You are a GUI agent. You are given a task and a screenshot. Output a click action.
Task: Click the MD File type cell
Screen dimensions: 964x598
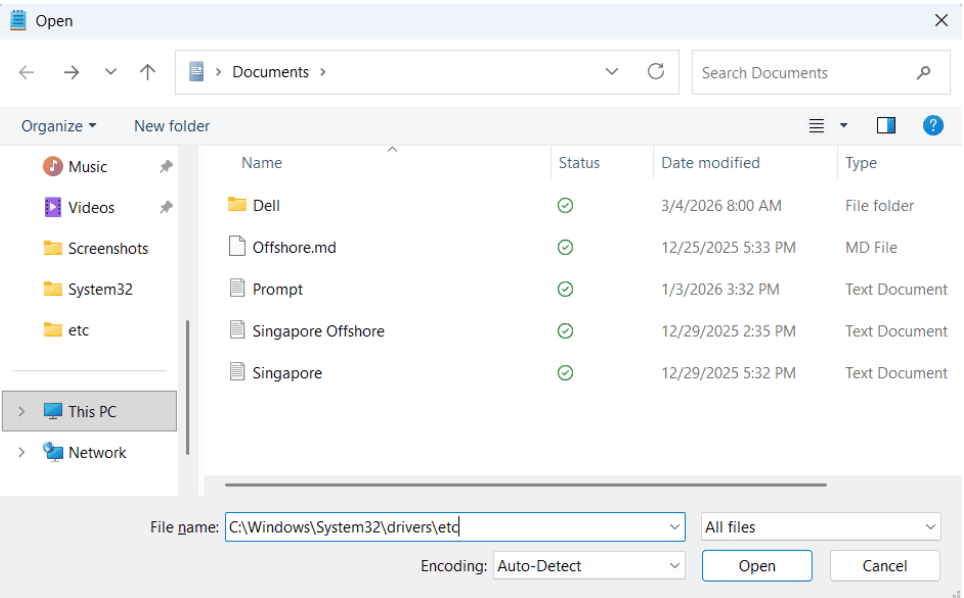[871, 247]
